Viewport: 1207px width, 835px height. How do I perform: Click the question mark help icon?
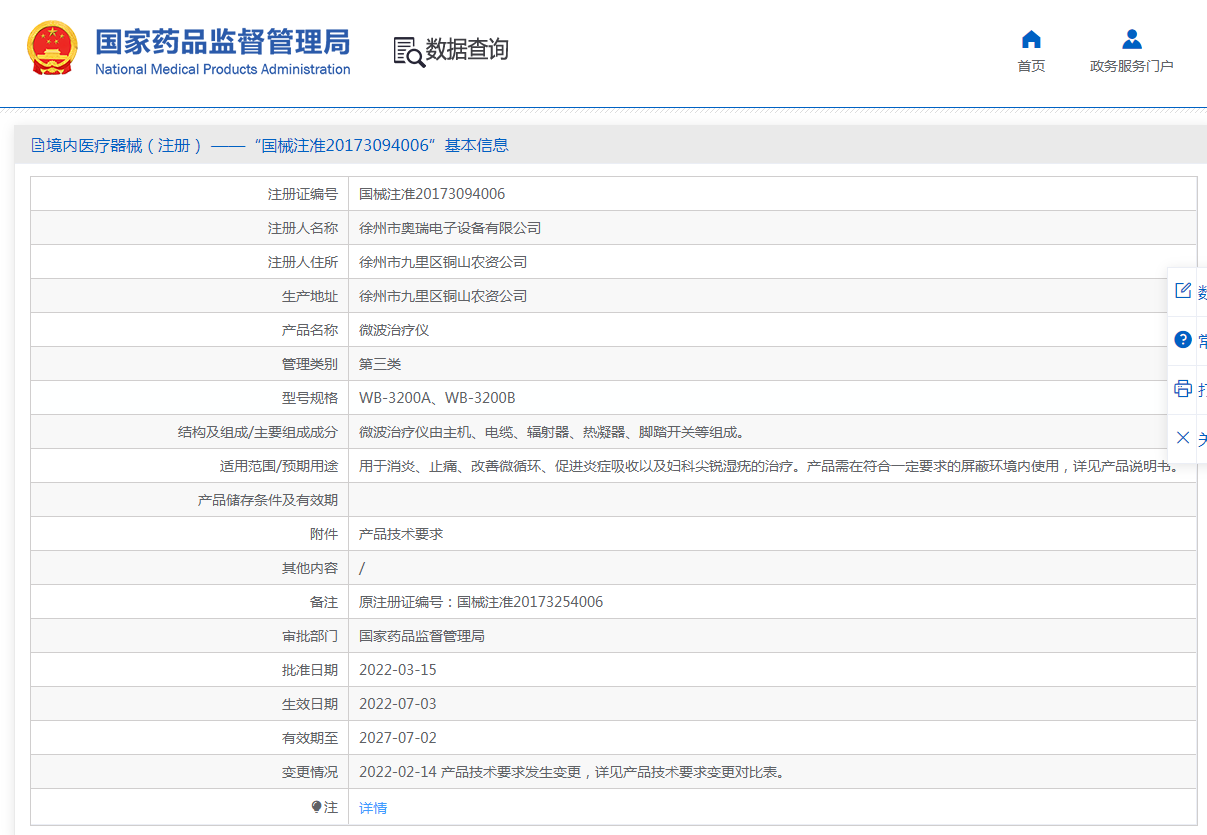tap(1183, 340)
